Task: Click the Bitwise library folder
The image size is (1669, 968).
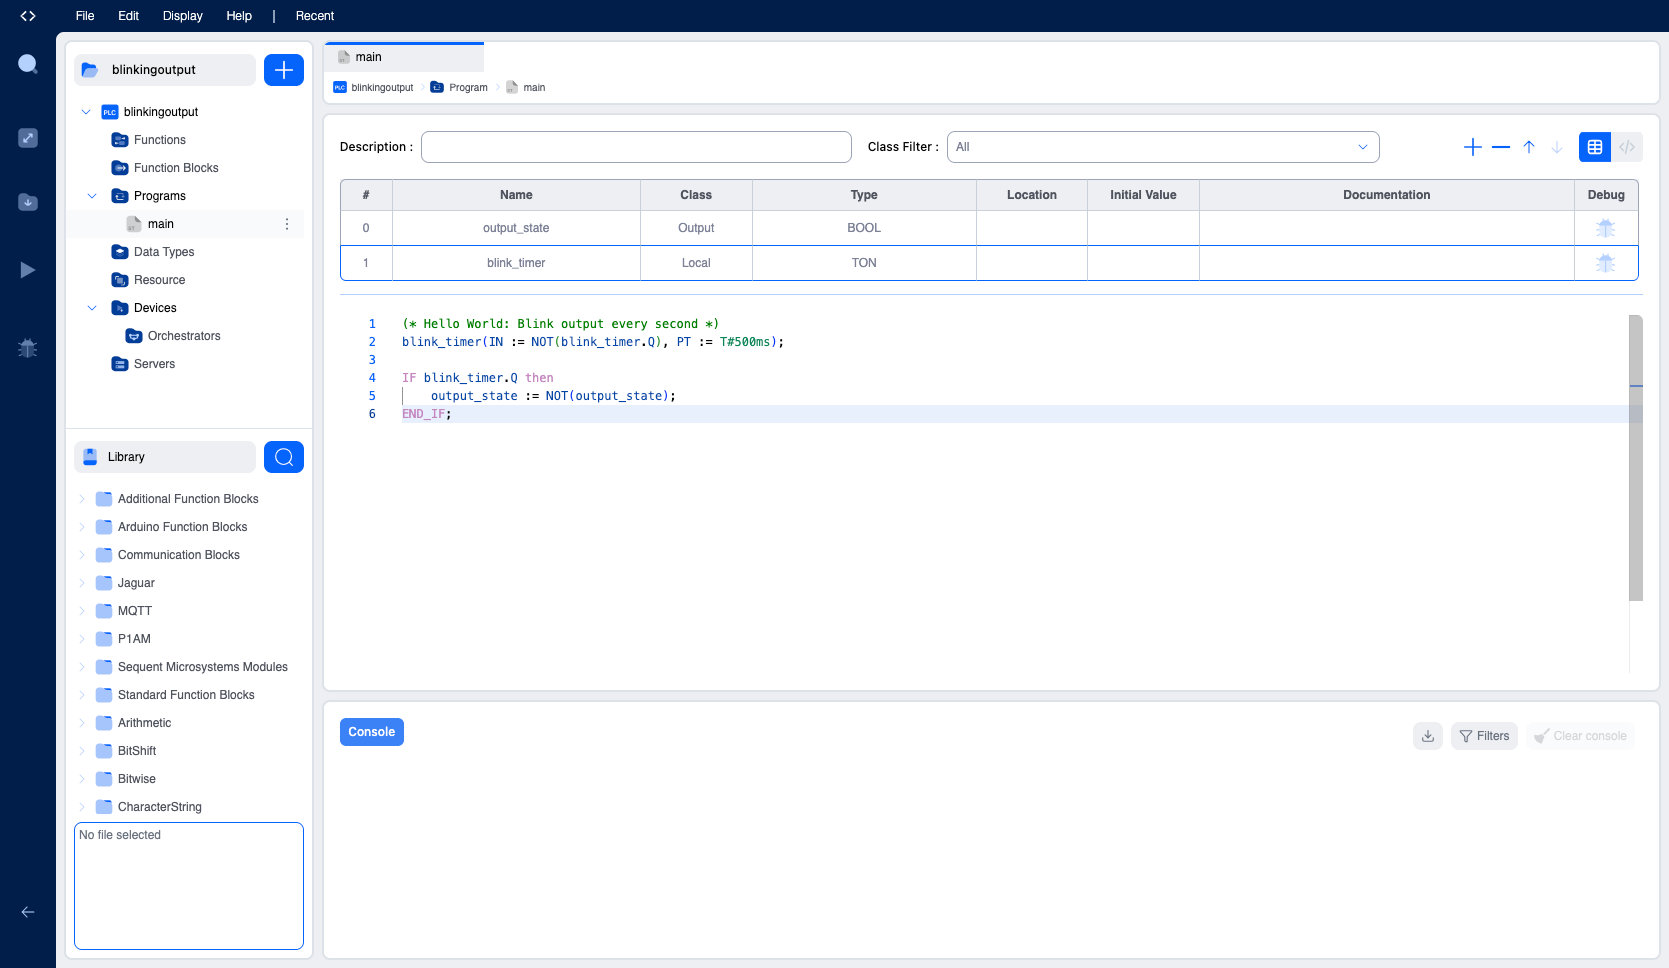Action: click(136, 779)
